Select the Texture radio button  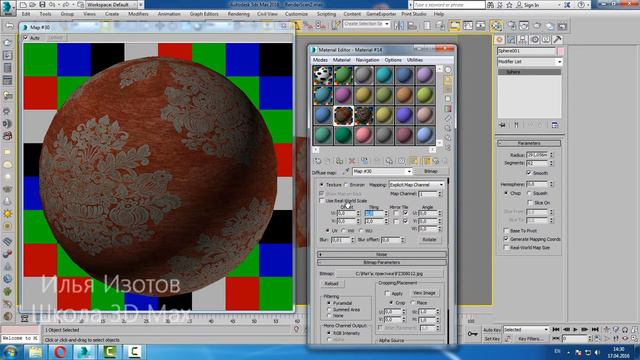click(322, 185)
